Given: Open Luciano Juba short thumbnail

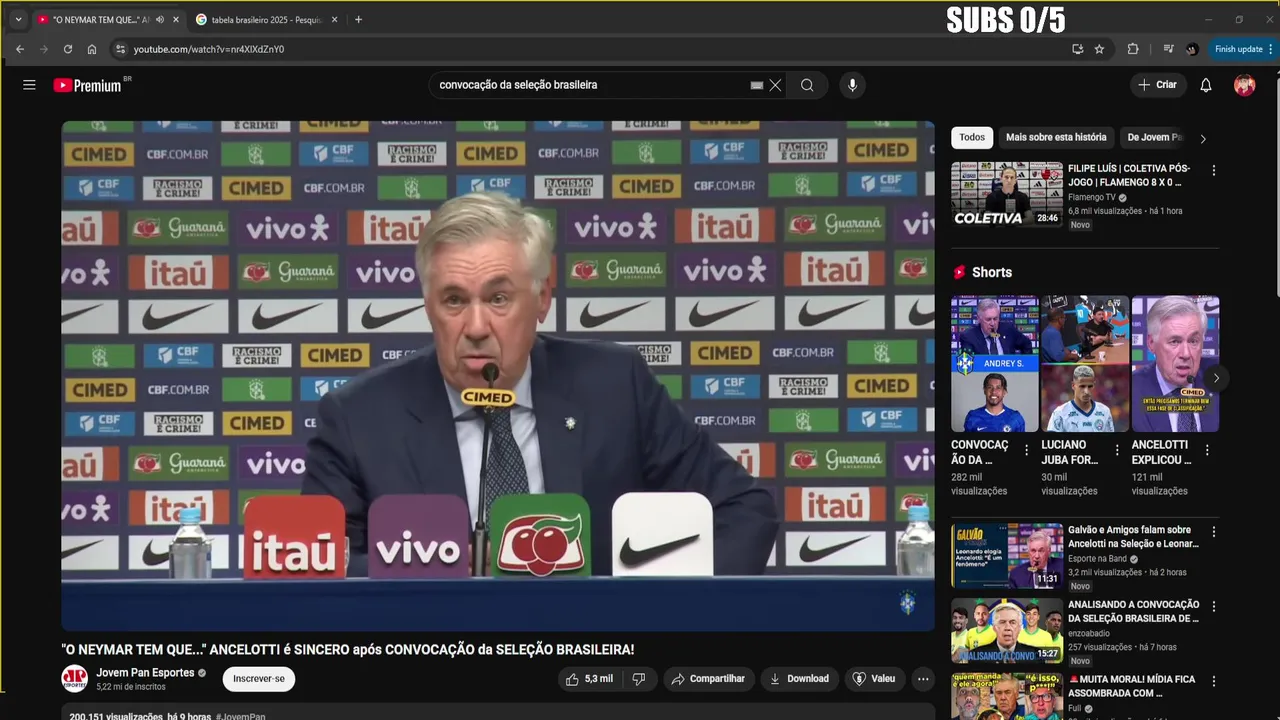Looking at the screenshot, I should coord(1085,364).
